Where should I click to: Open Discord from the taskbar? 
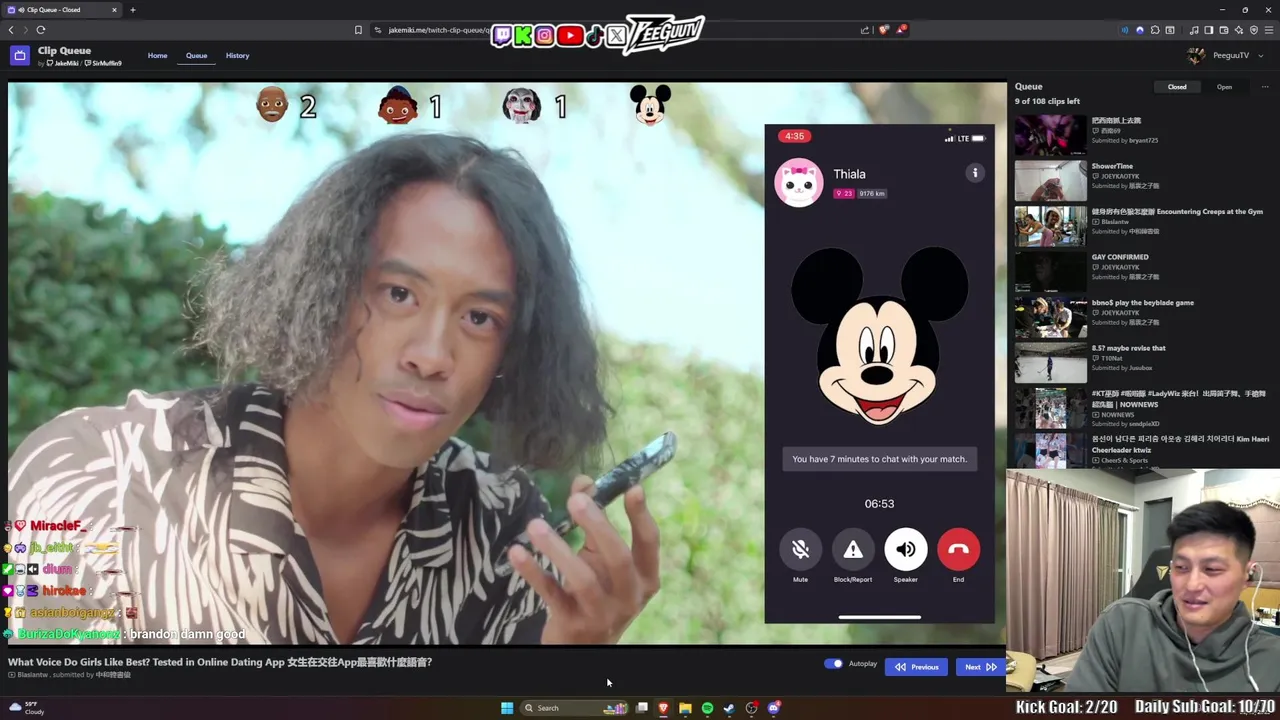[774, 708]
